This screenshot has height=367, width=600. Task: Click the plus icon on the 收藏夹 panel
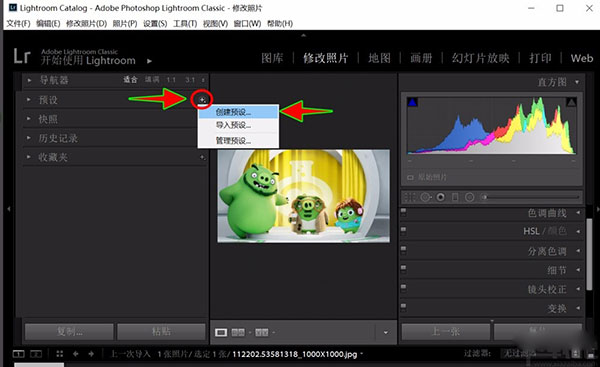click(202, 157)
